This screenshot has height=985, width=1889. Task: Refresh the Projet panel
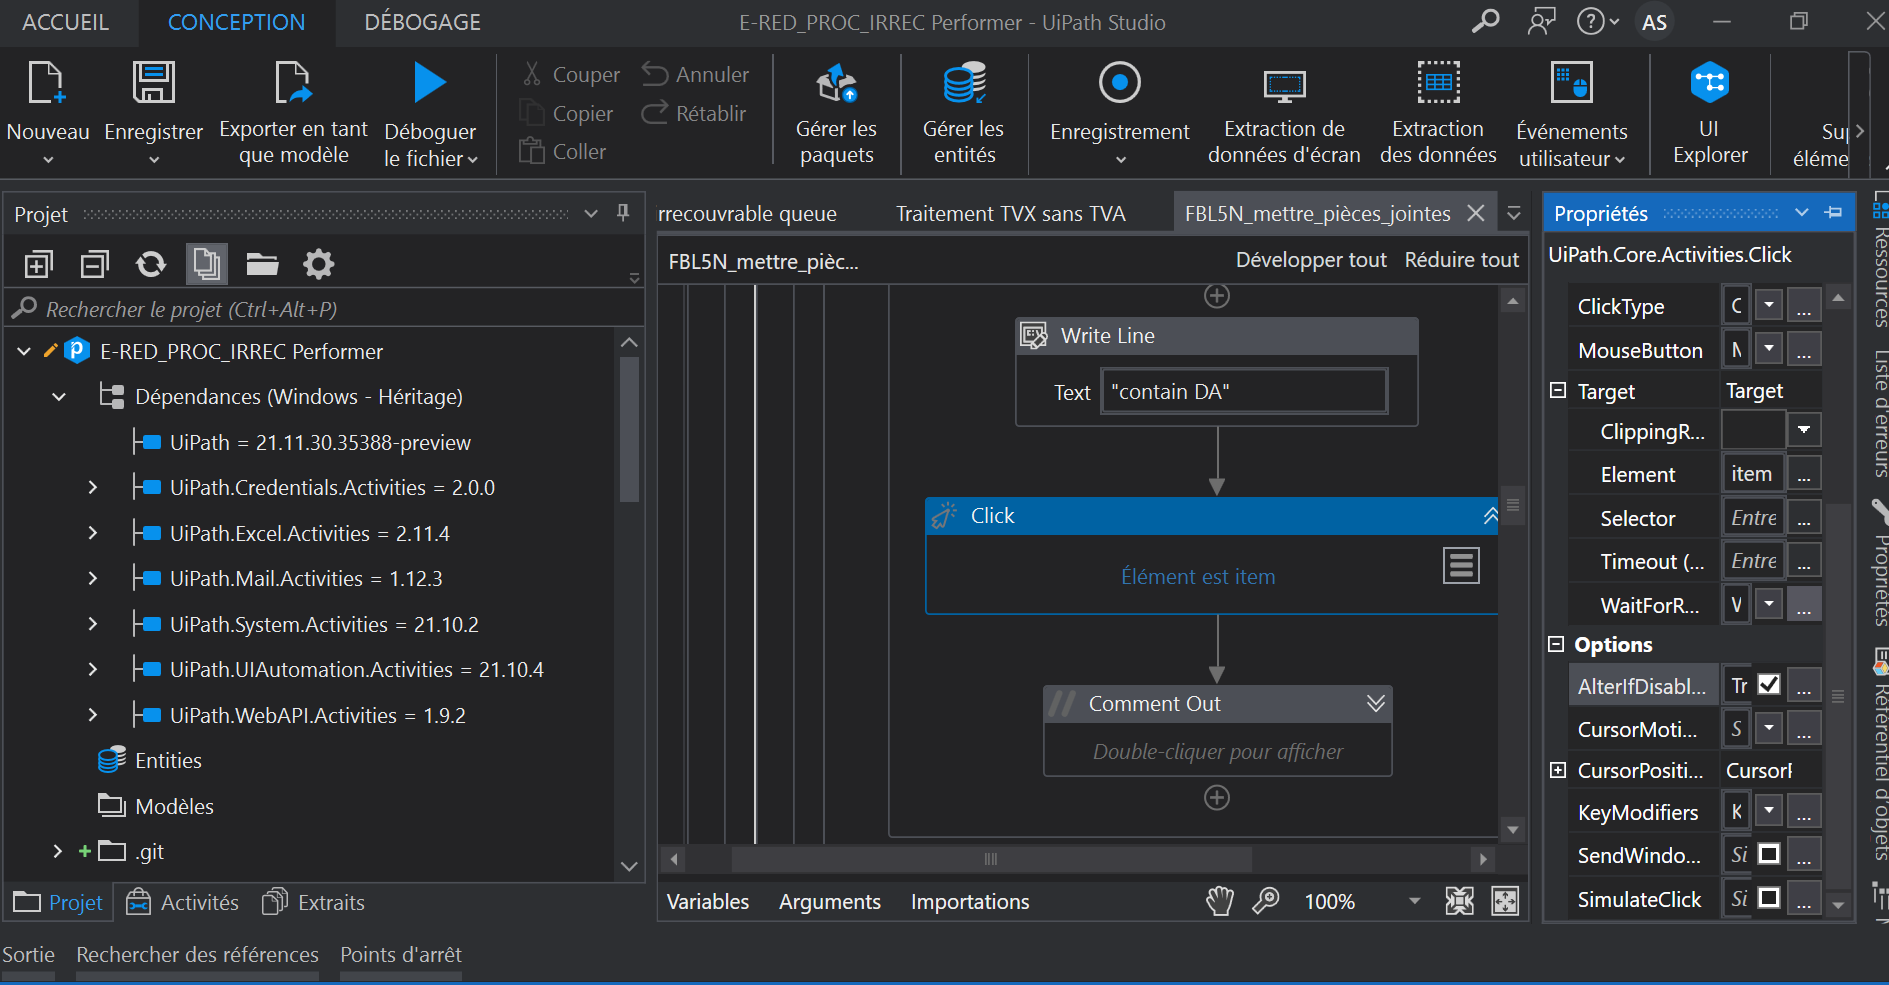(x=151, y=264)
